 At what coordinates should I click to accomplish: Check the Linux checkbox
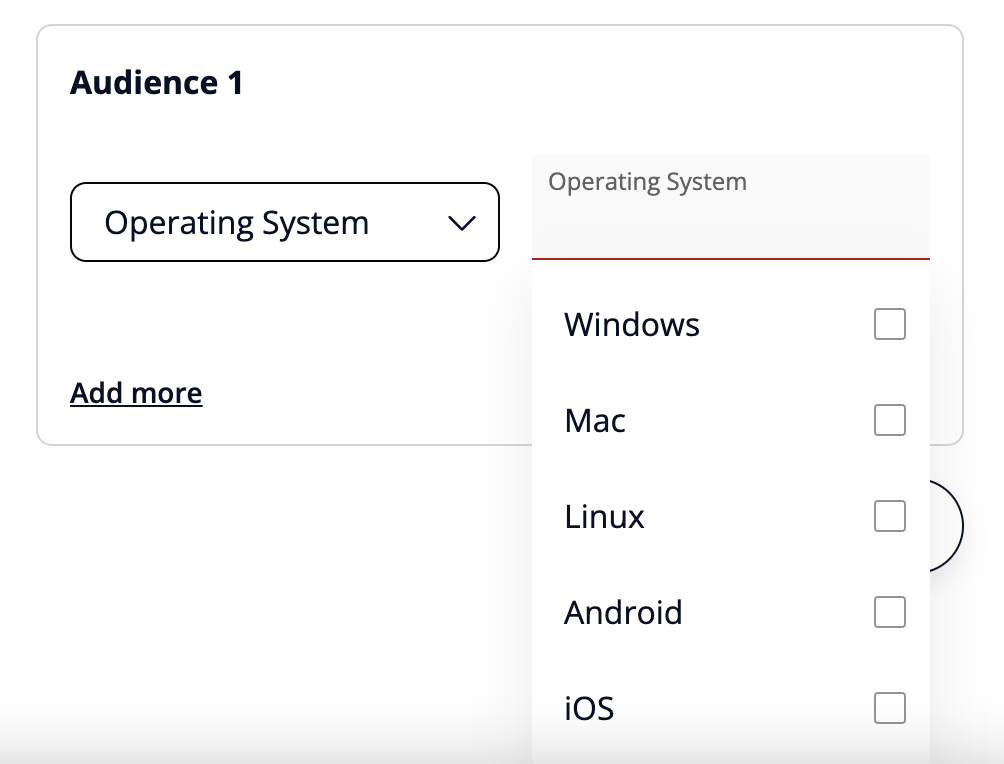[889, 516]
